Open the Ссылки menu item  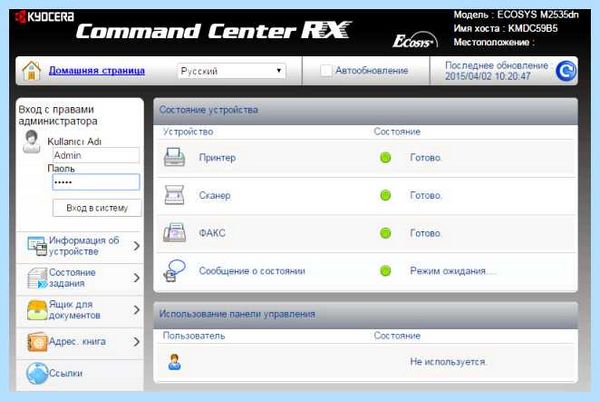point(80,373)
